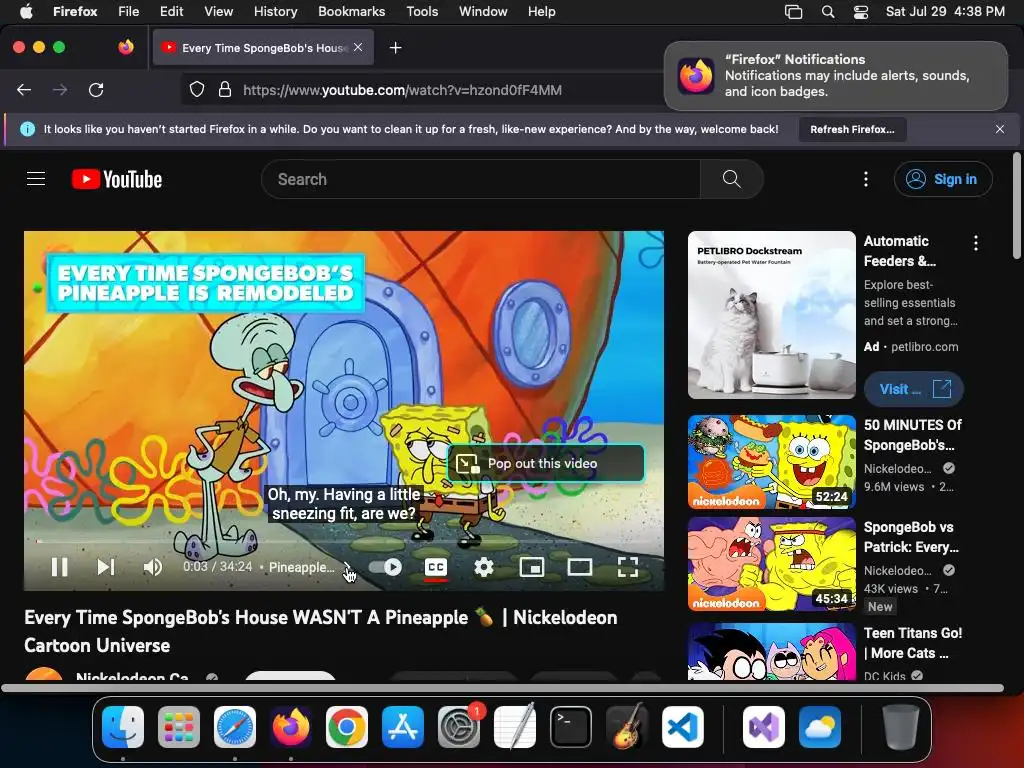
Task: Click the Sign in button
Action: 943,179
